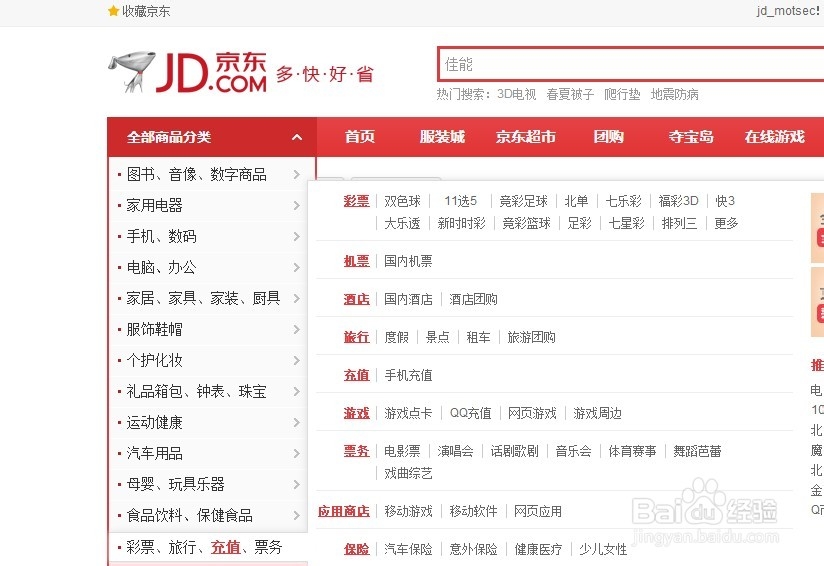
Task: Open the 酒店团购 link
Action: 473,300
